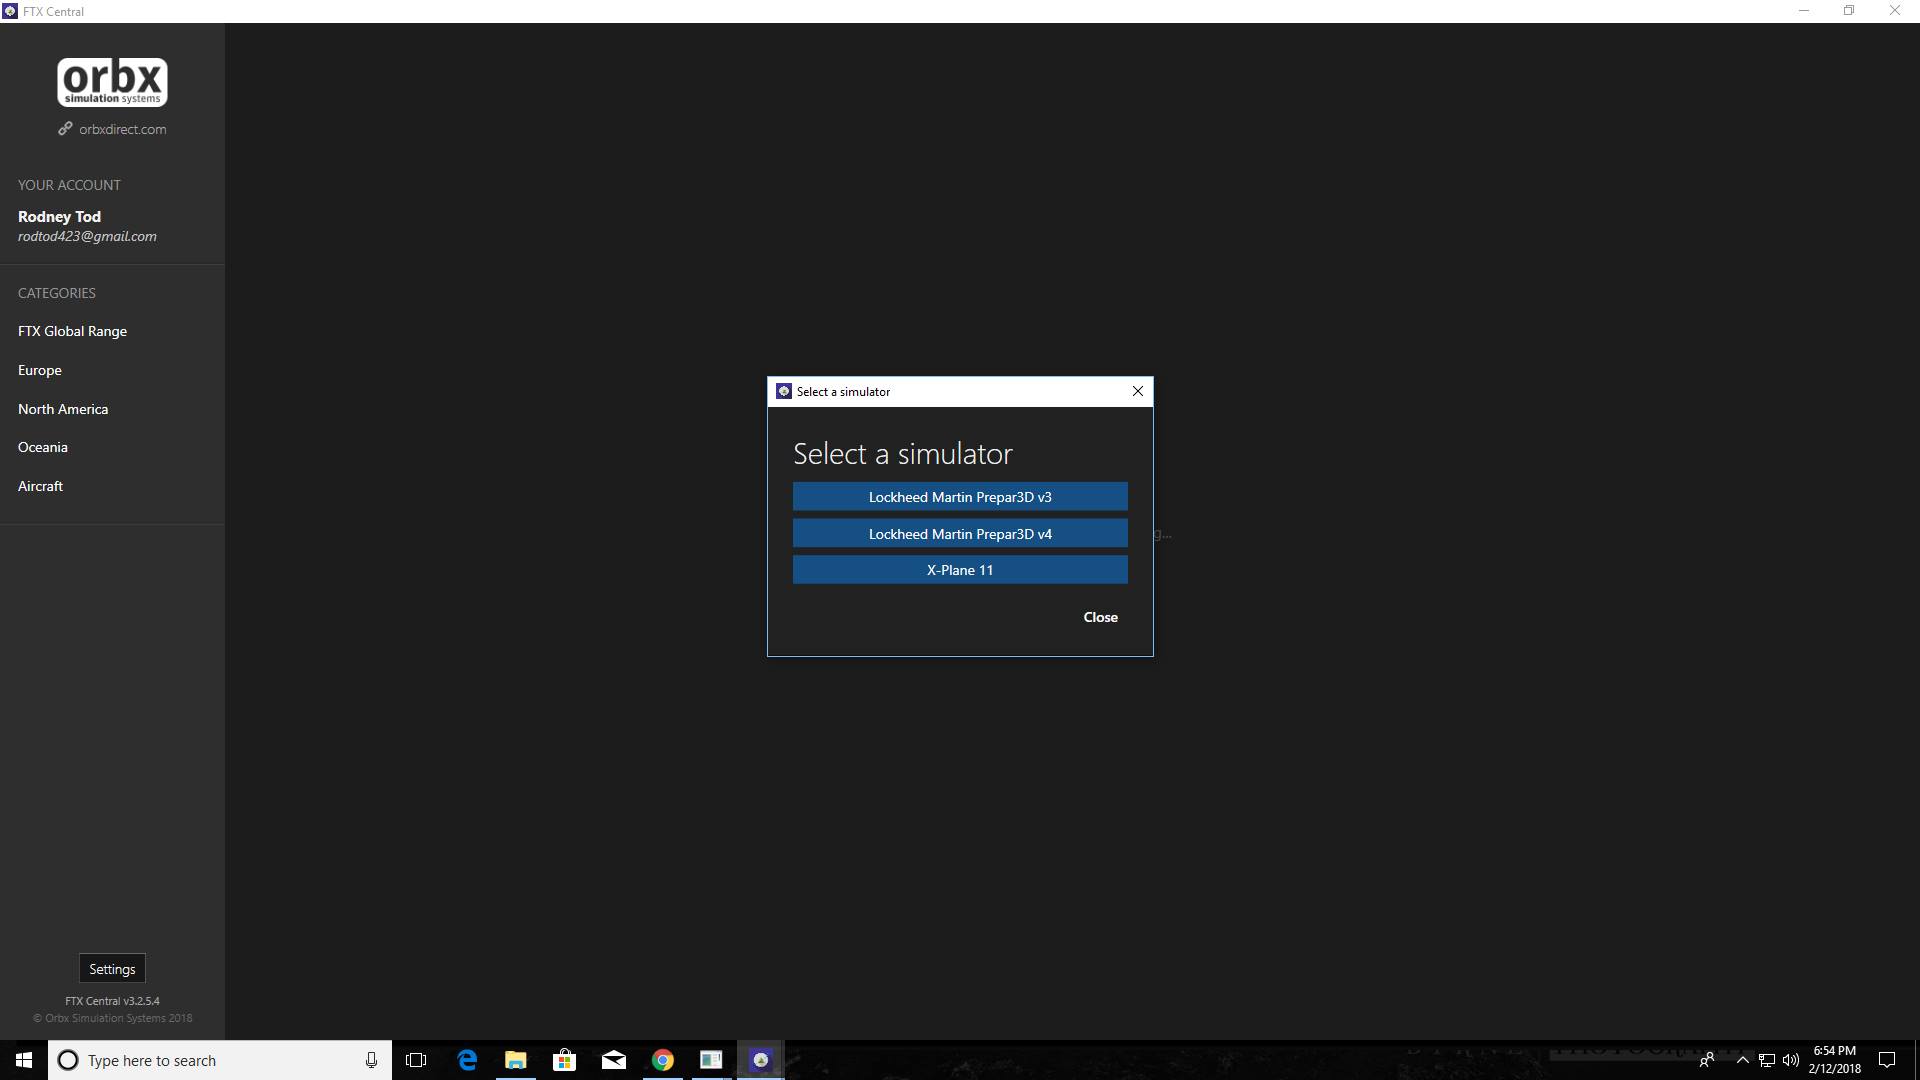Select Lockheed Martin Prepar3D v4
Viewport: 1920px width, 1080px height.
point(959,533)
